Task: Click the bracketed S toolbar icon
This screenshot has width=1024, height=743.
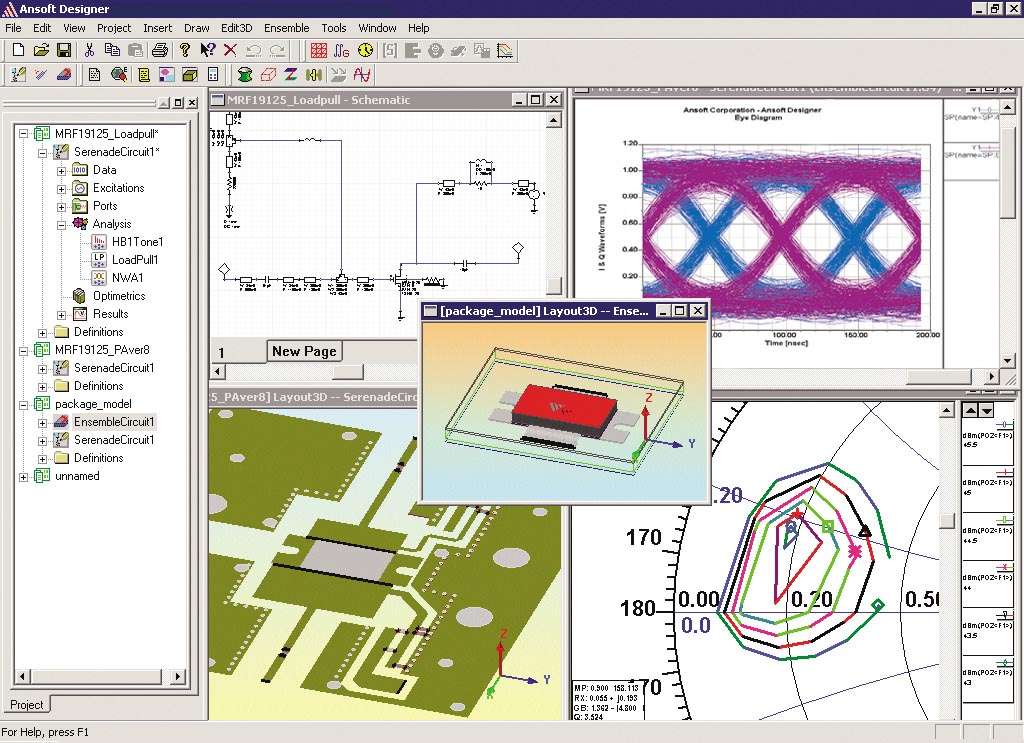Action: coord(390,50)
